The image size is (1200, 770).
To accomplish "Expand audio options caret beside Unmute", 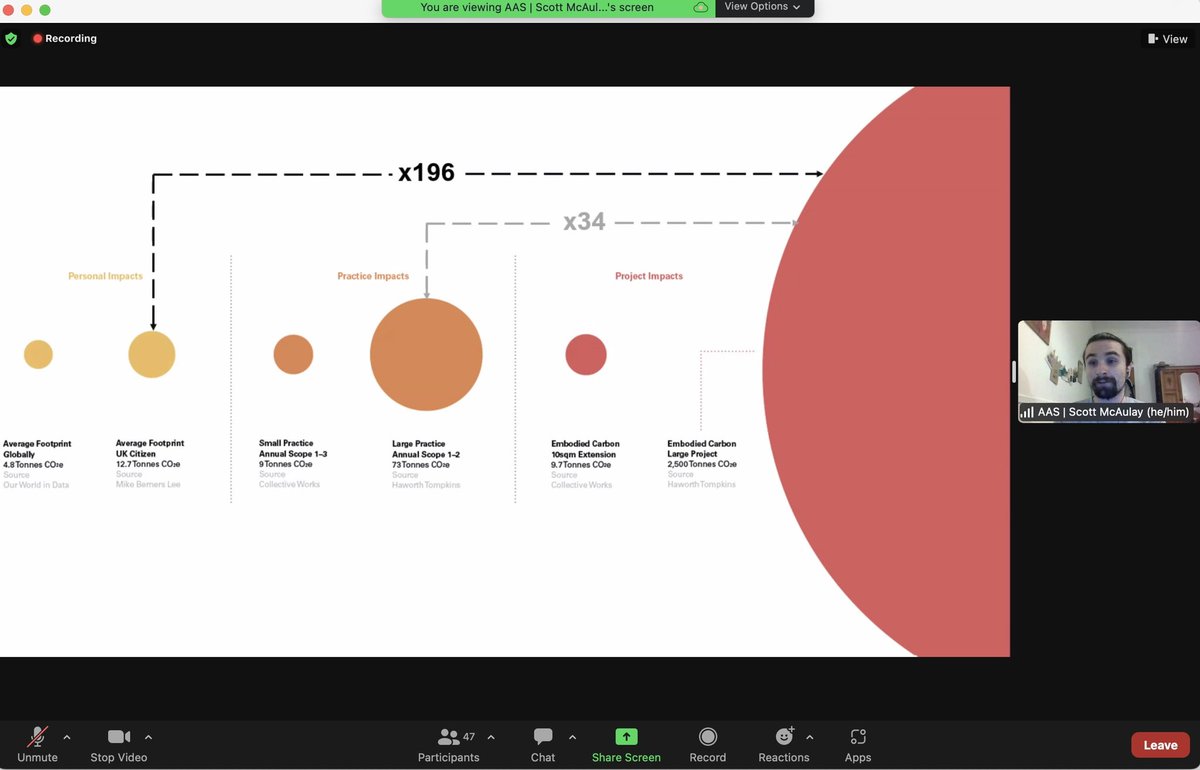I will (x=67, y=738).
